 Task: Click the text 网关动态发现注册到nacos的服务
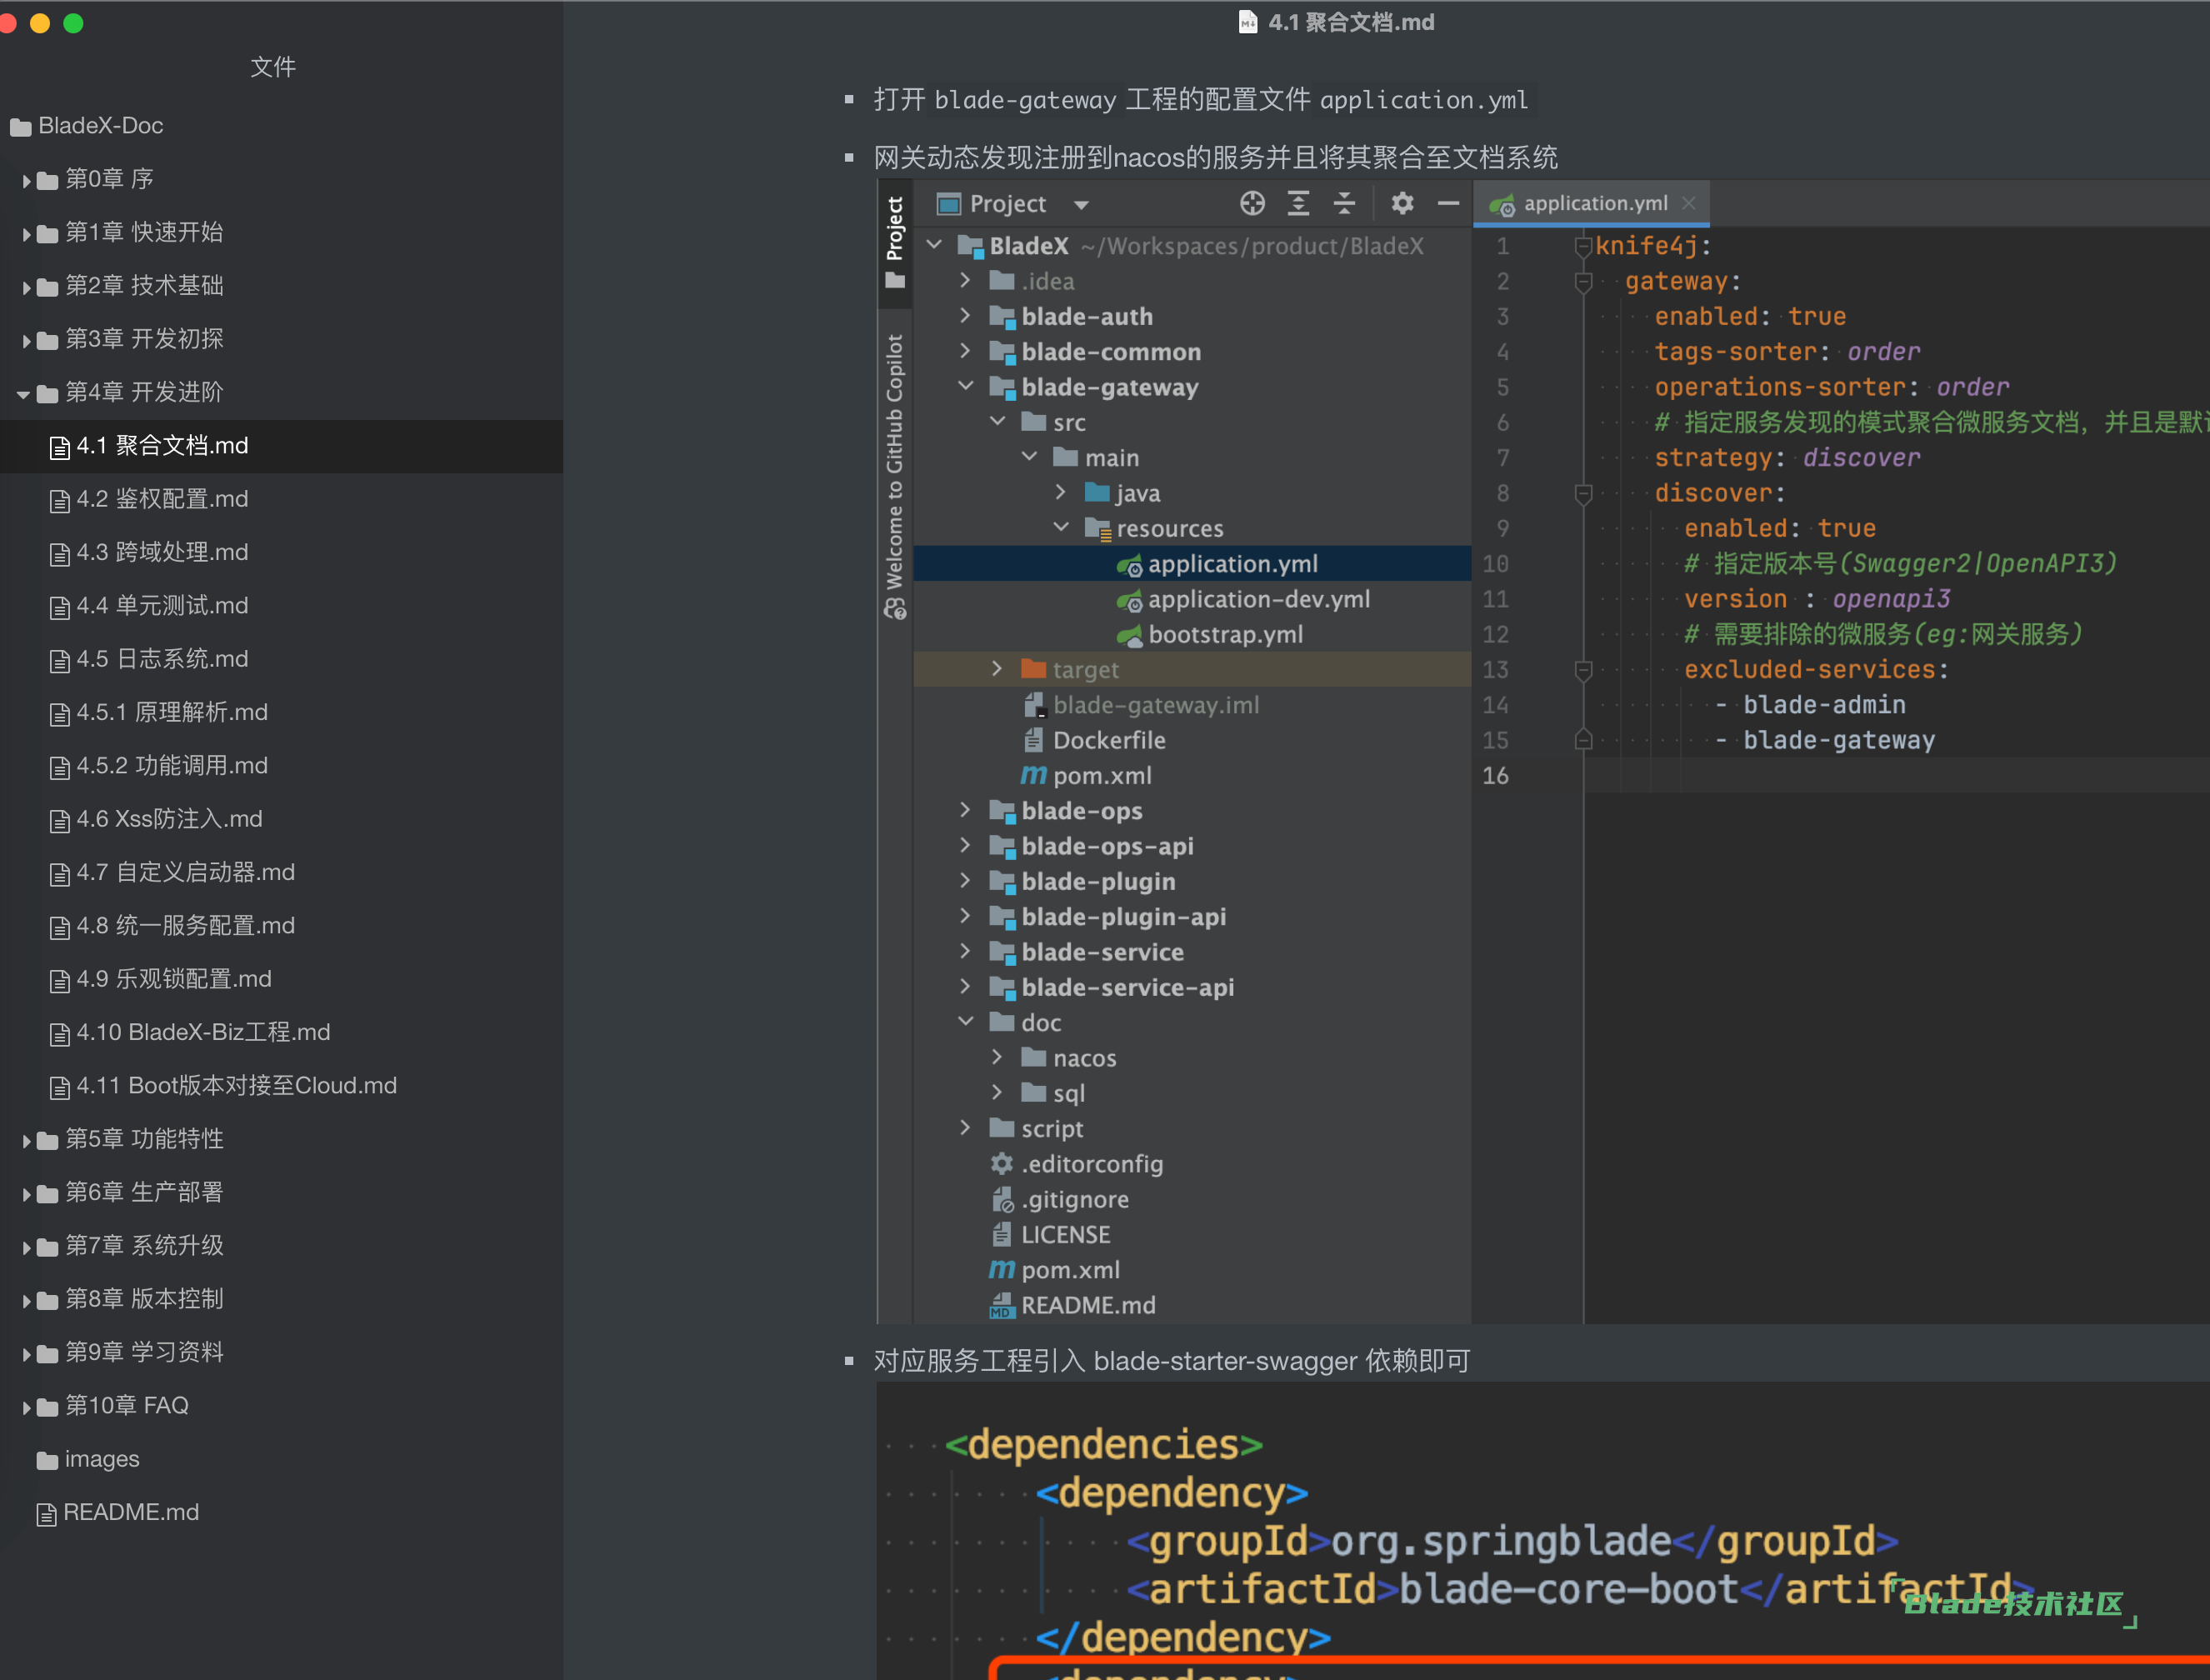(x=1056, y=157)
